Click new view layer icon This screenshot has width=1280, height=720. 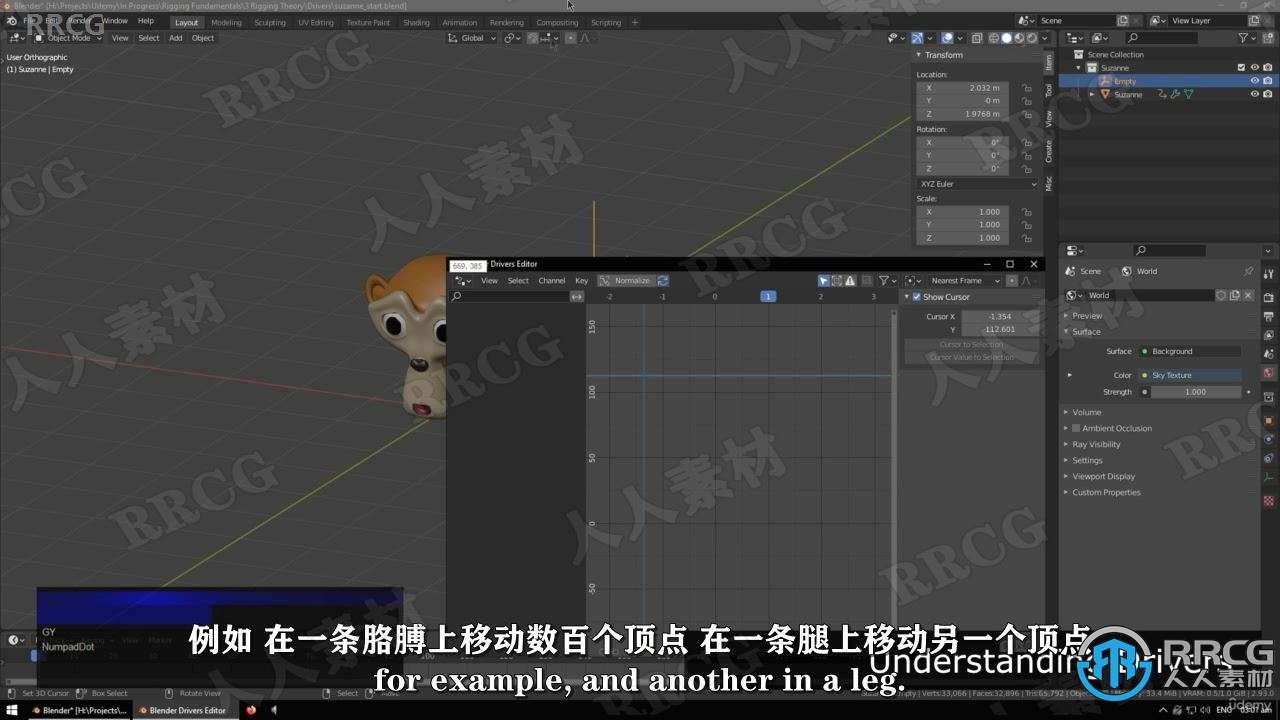point(1252,20)
